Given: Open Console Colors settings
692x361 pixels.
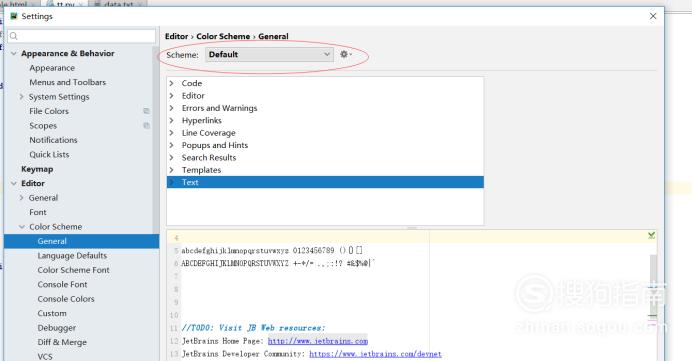Looking at the screenshot, I should (66, 299).
